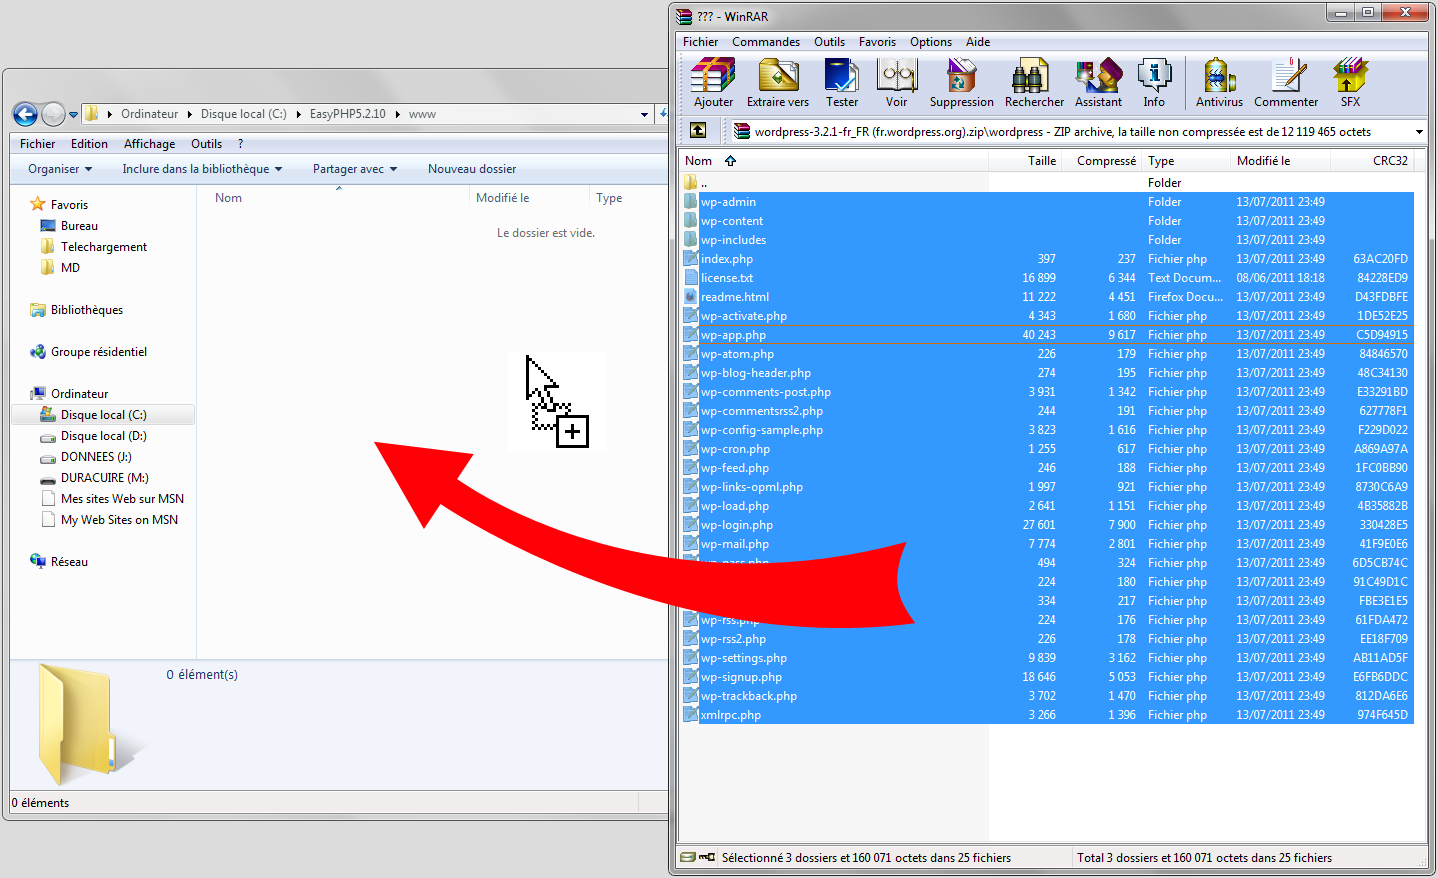
Task: Expand breadcrumb arrow after EasyPHP5.2.10
Action: [397, 114]
